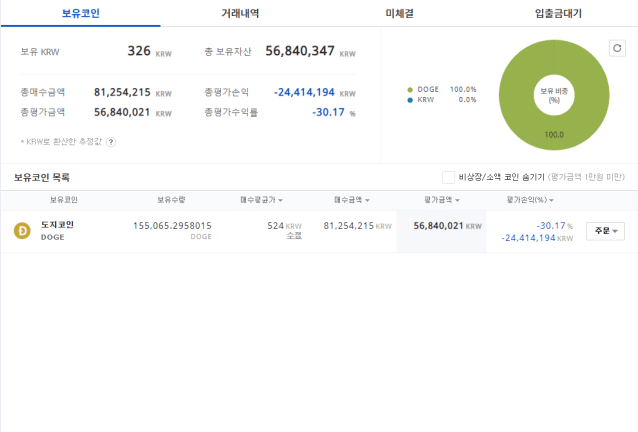The height and width of the screenshot is (432, 638).
Task: Click 보유 KRW value 326
Action: [139, 51]
